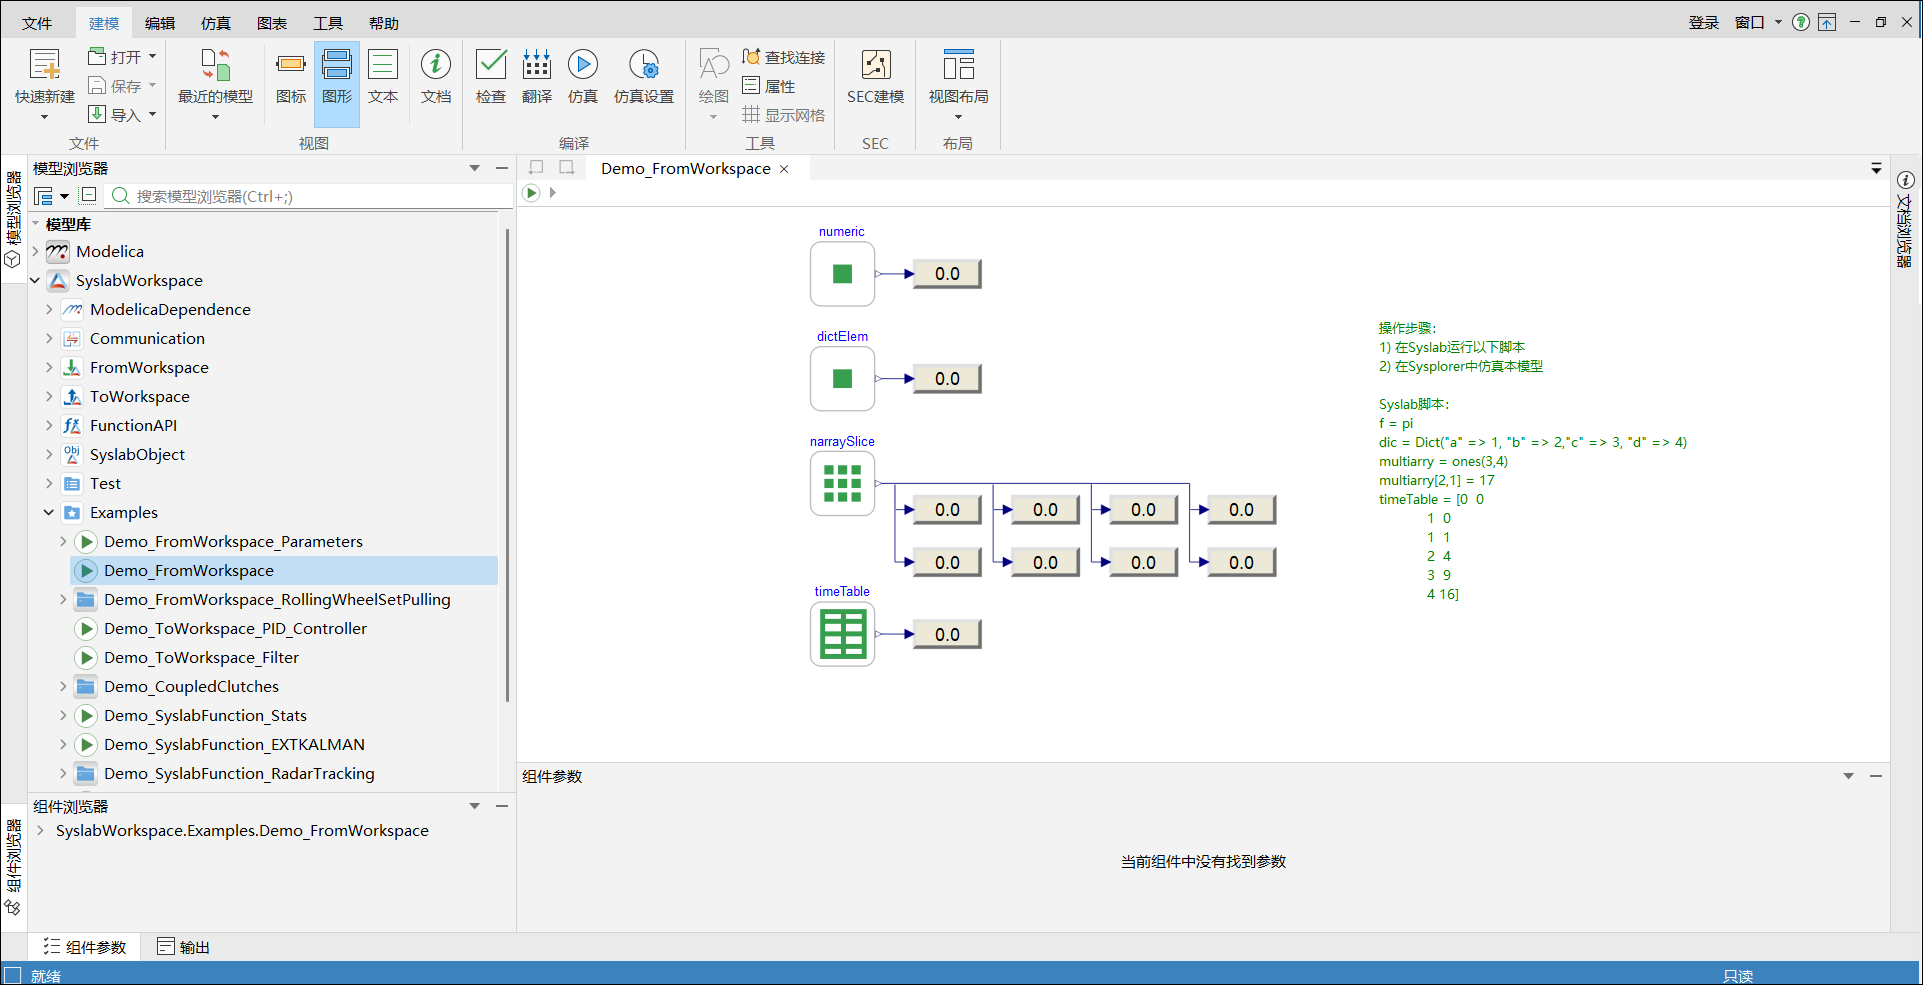Click the 查找连接 find connection tool
1923x985 pixels.
tap(784, 57)
